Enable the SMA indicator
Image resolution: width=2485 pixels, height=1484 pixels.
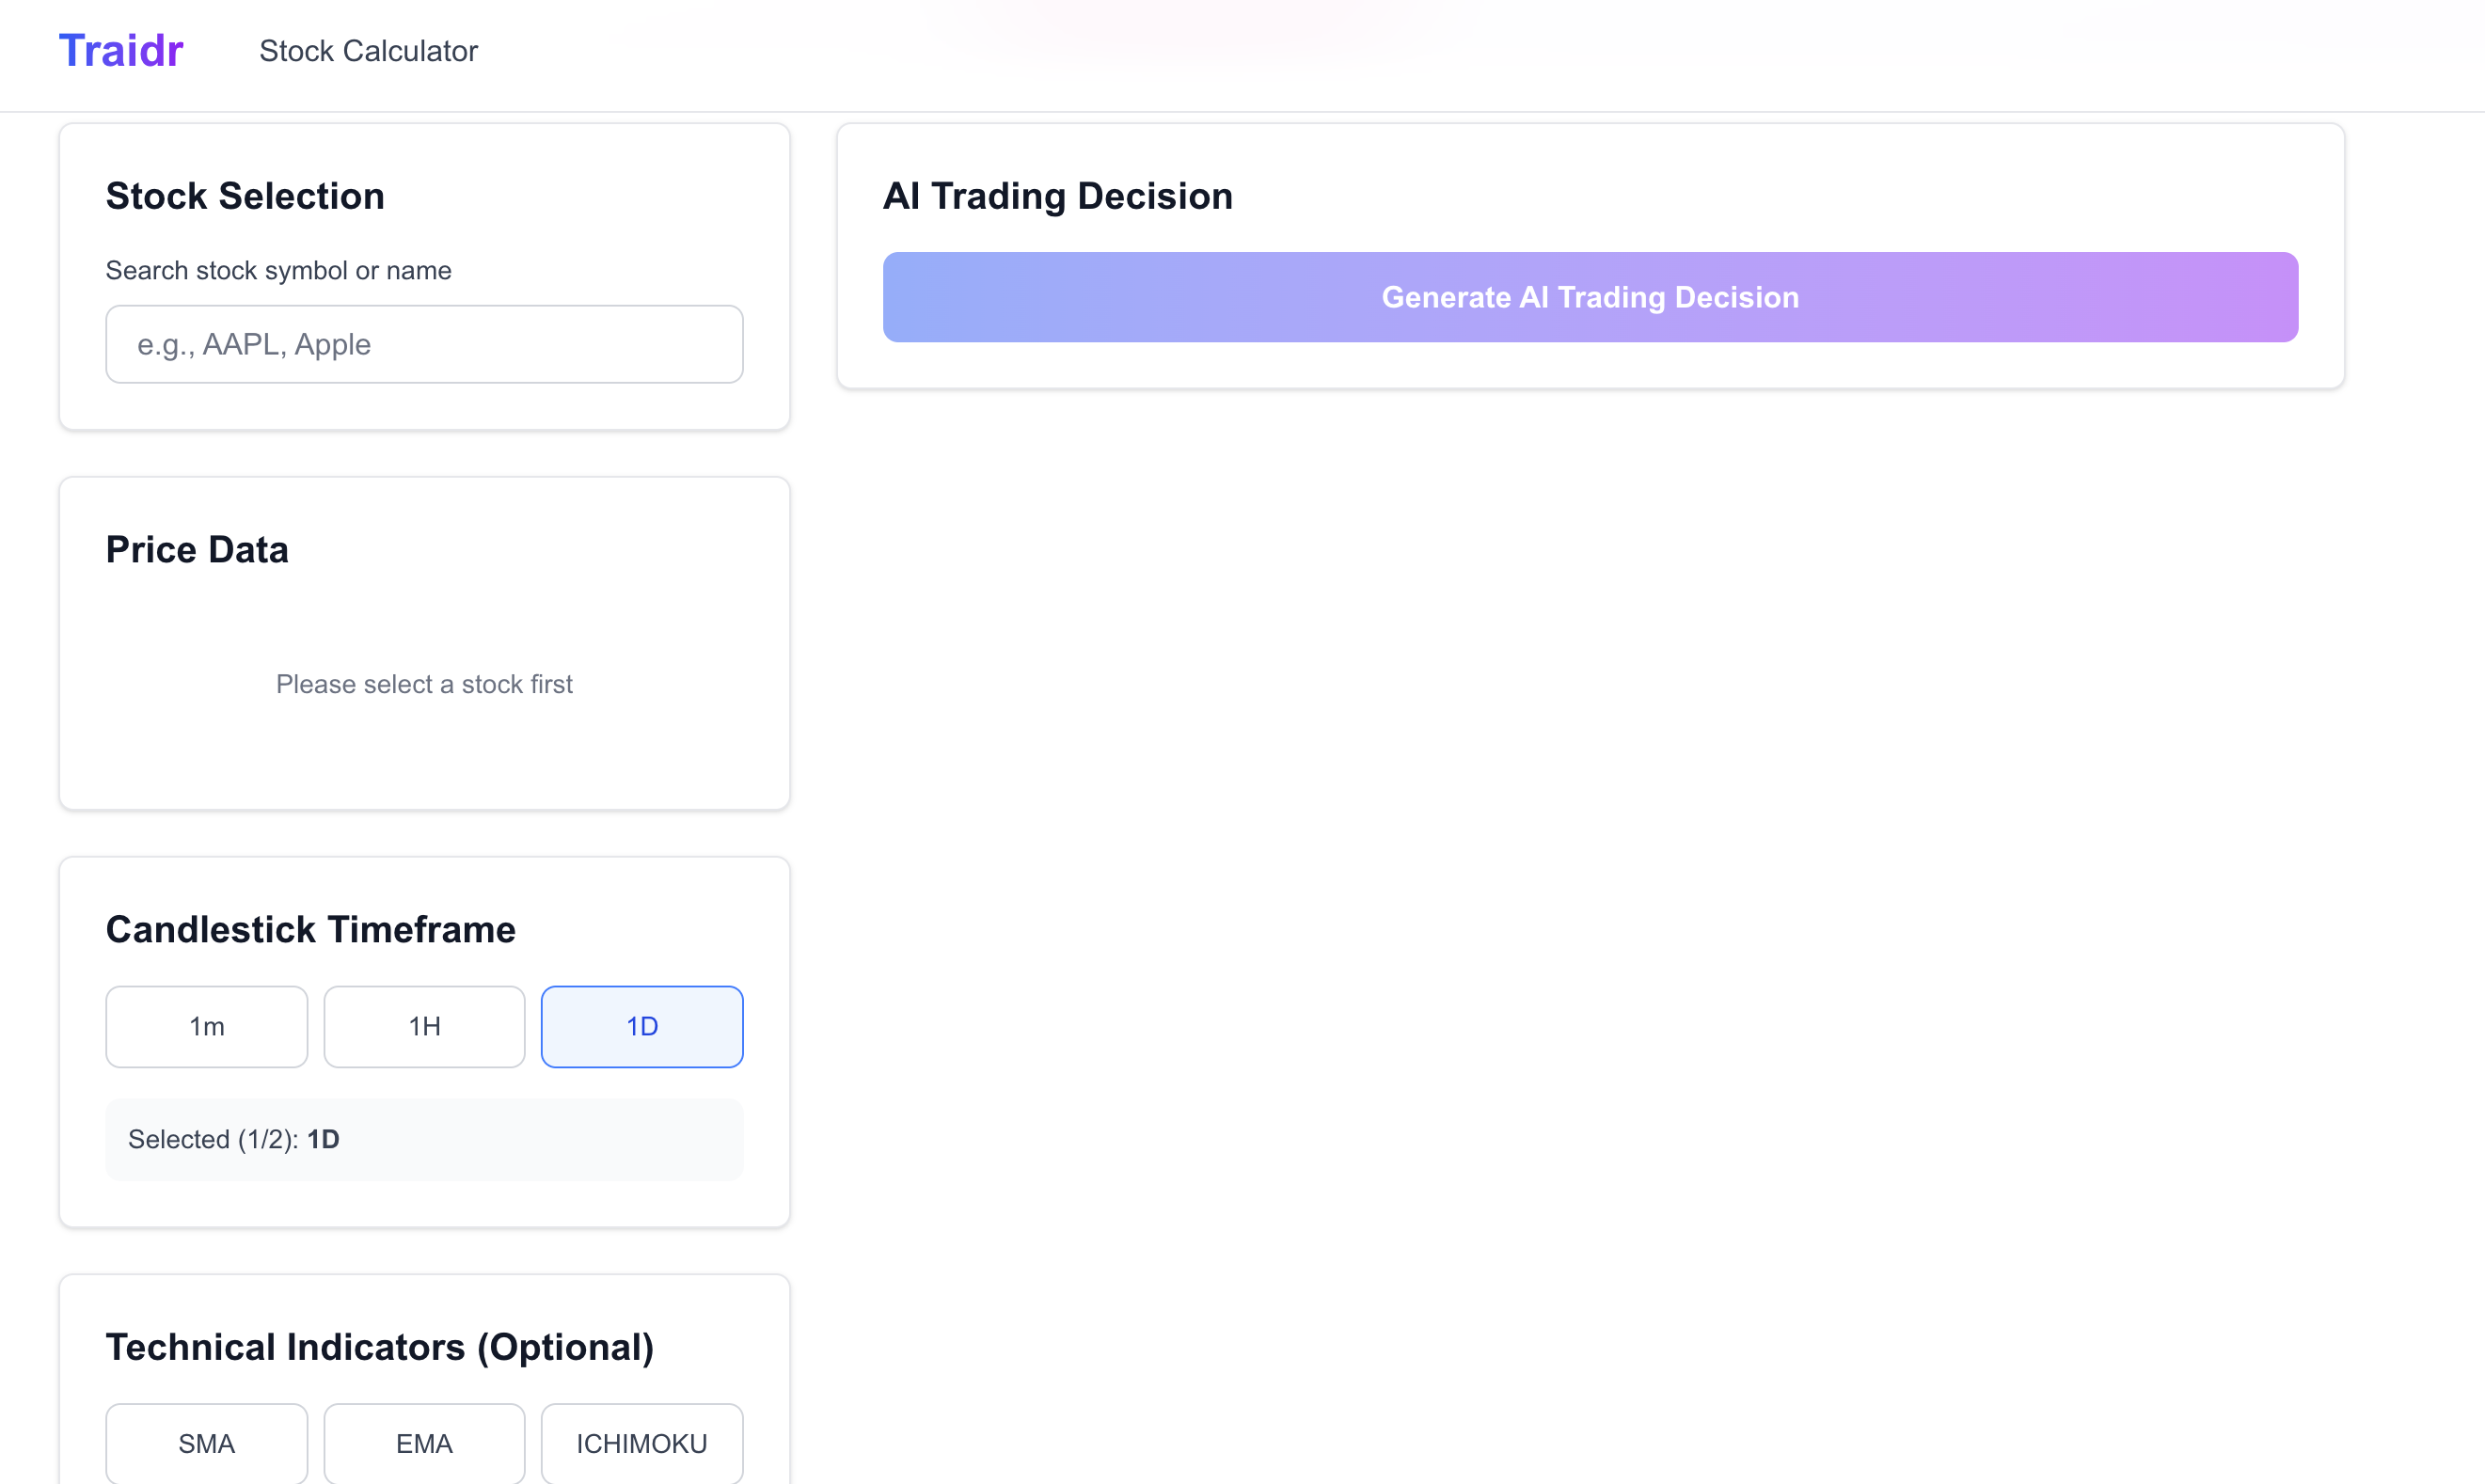tap(207, 1443)
